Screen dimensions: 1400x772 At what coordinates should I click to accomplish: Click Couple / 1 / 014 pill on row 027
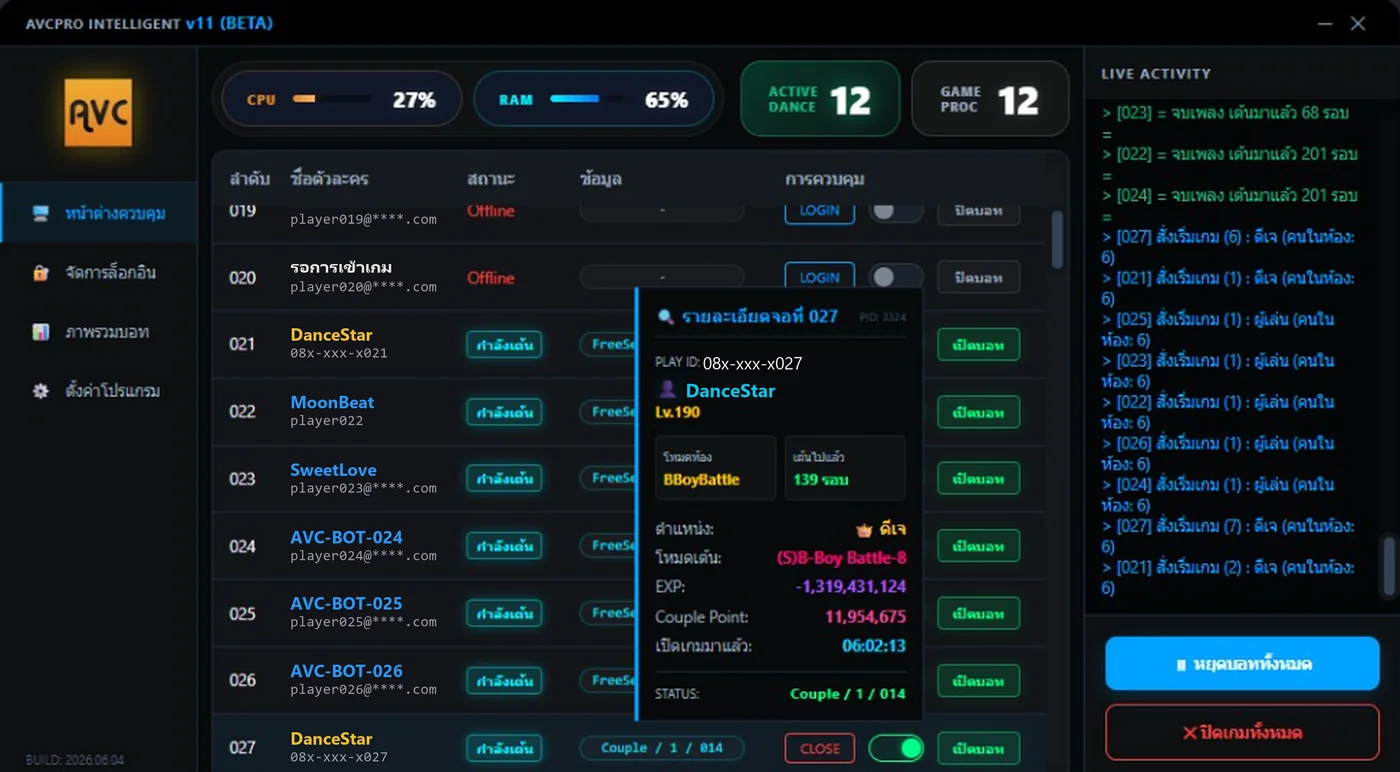tap(662, 748)
